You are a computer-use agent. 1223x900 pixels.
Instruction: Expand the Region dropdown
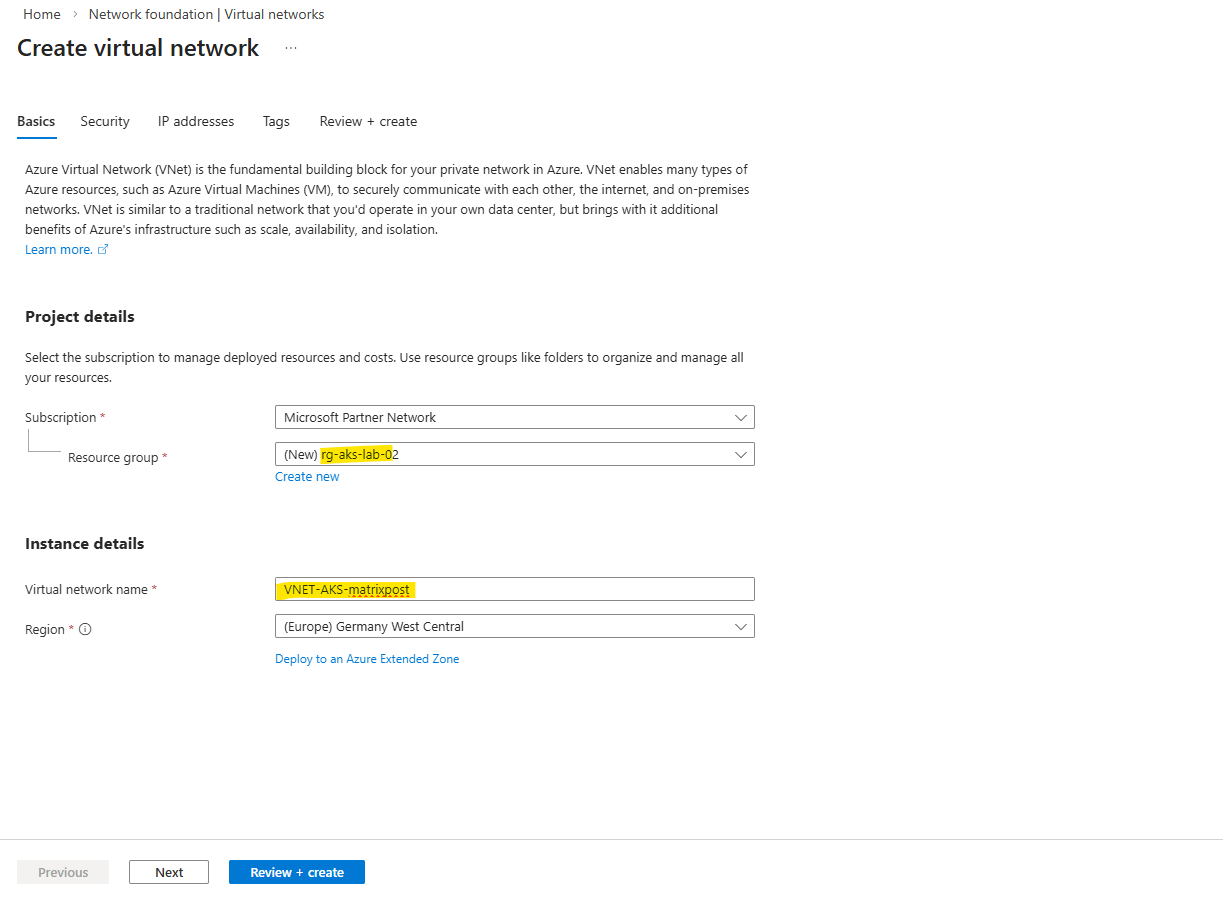tap(514, 627)
